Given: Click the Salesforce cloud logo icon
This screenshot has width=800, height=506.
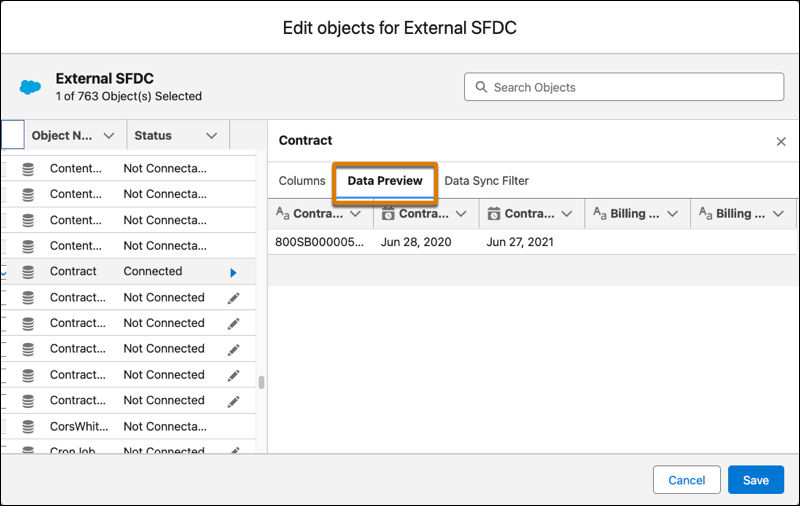Looking at the screenshot, I should coord(30,87).
